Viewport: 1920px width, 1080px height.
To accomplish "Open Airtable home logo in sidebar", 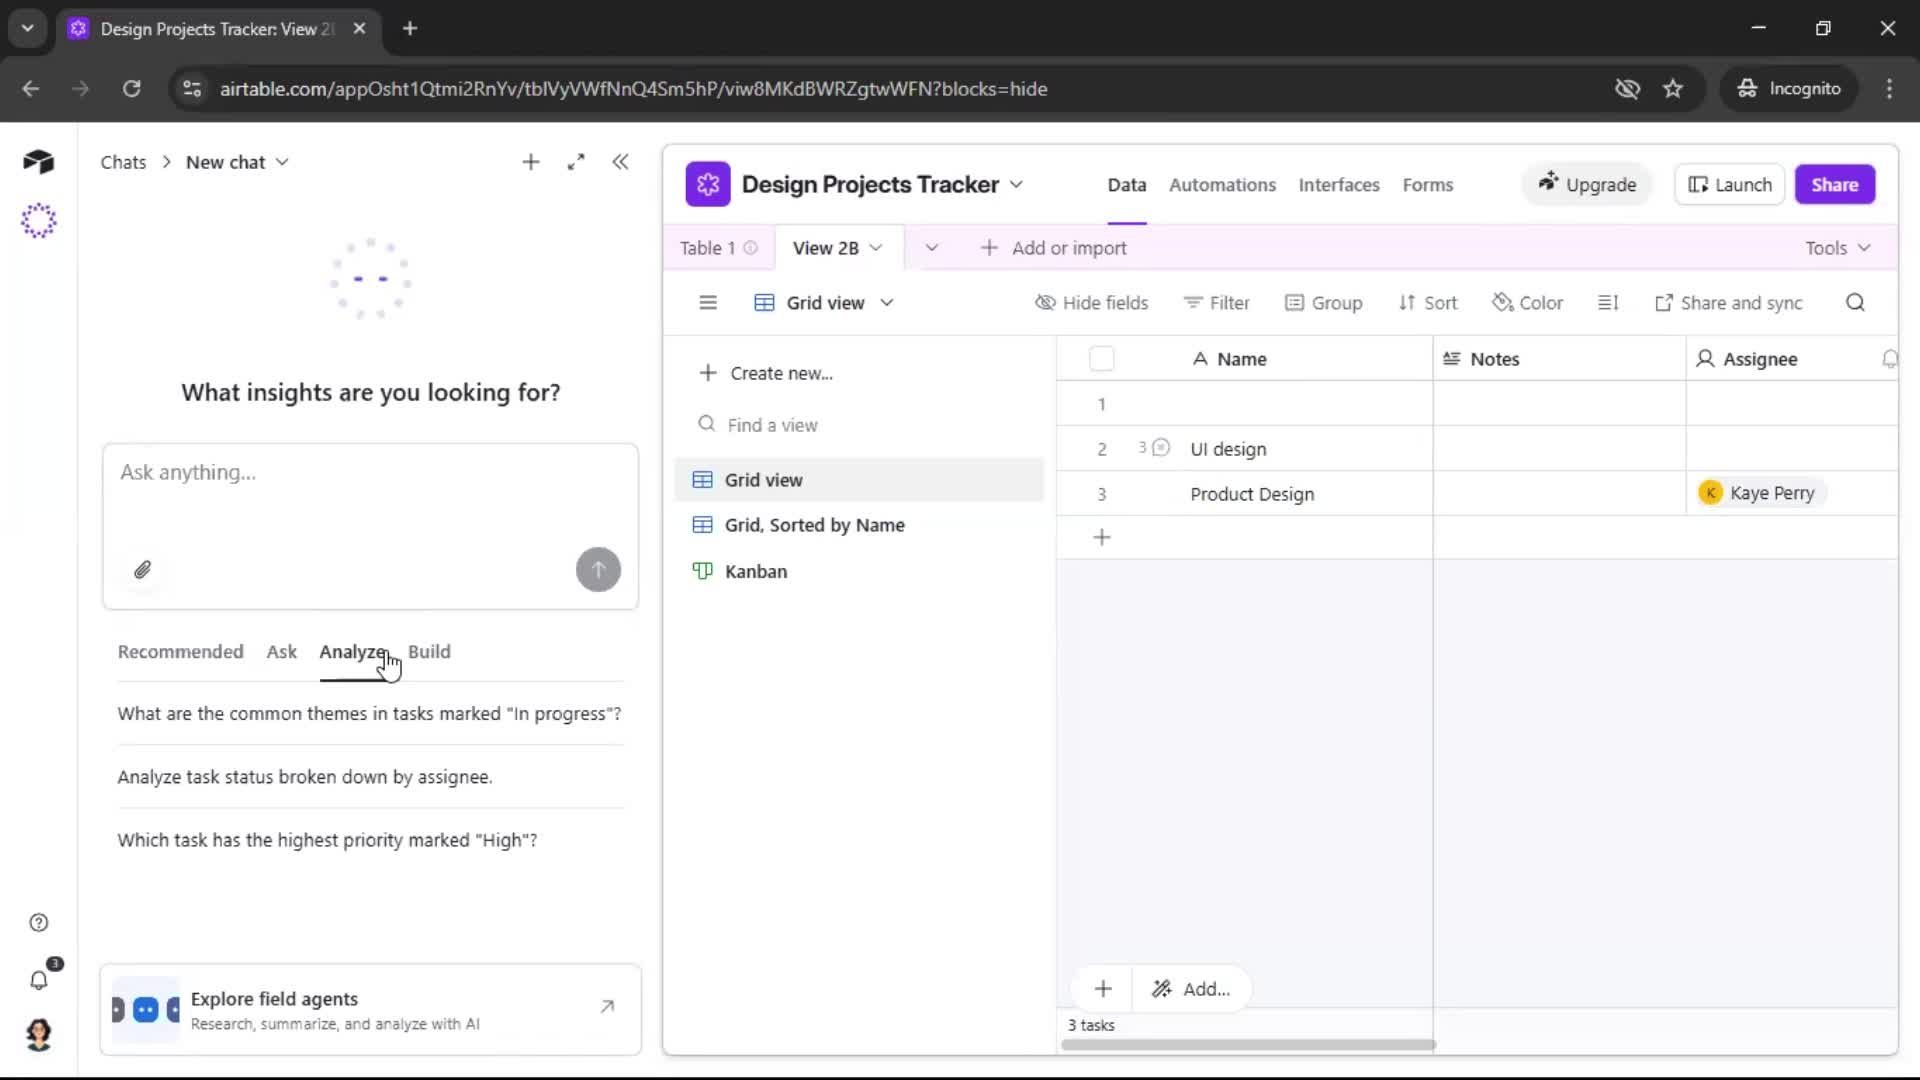I will [x=38, y=161].
